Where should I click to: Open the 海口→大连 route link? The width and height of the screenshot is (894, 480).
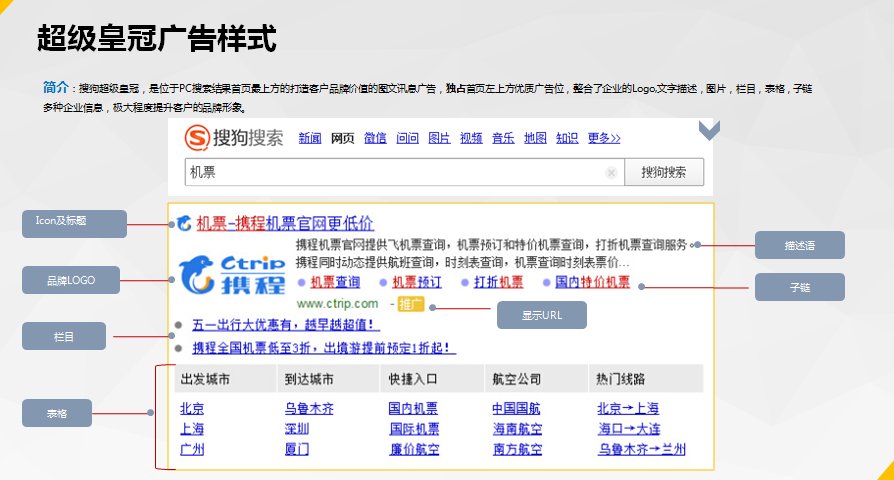629,429
